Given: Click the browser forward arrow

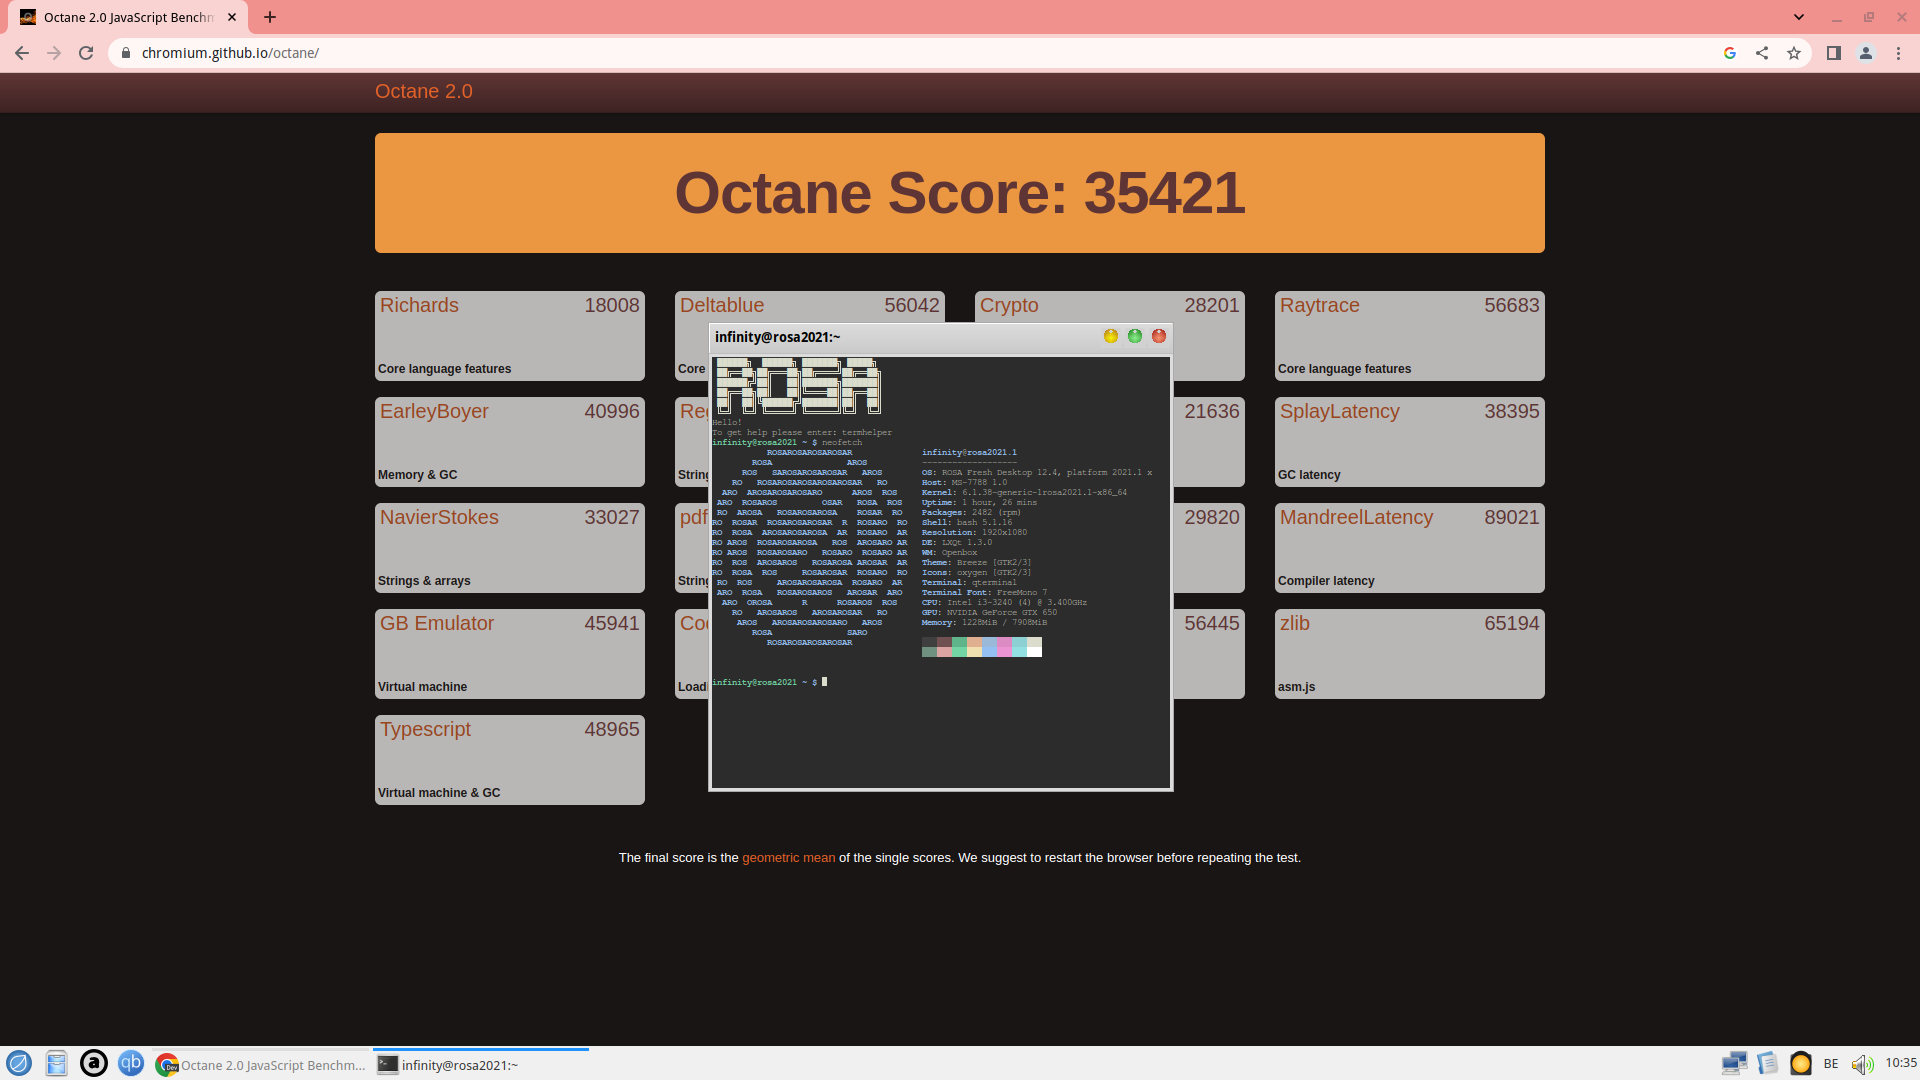Looking at the screenshot, I should (x=54, y=53).
